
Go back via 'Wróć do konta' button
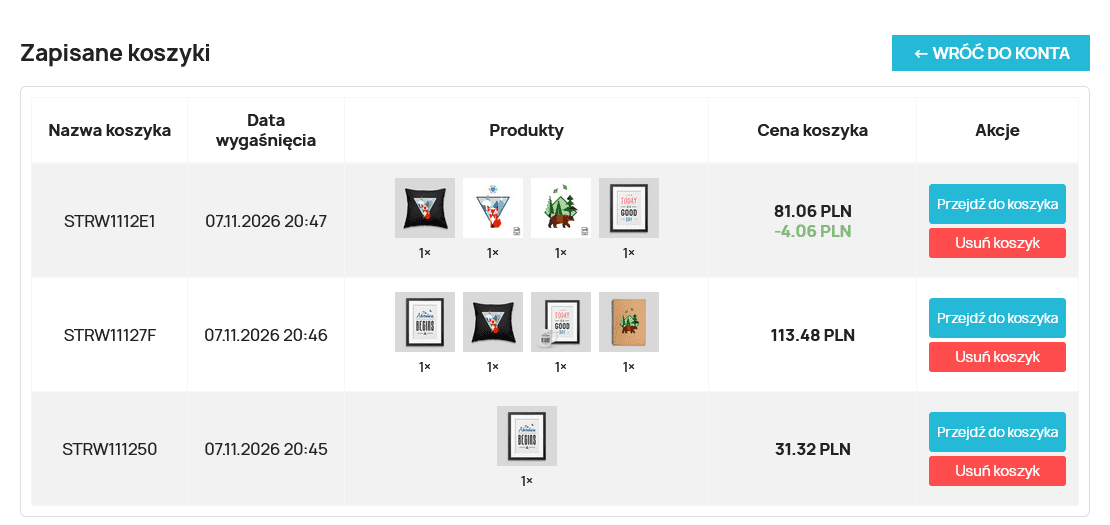point(991,53)
